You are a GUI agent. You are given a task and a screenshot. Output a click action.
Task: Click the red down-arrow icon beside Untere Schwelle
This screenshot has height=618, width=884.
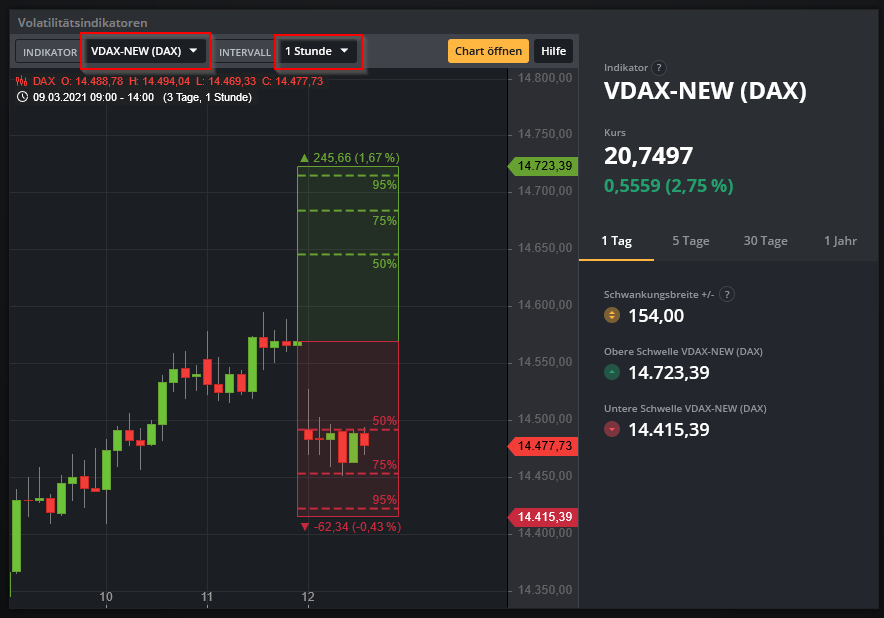(612, 430)
